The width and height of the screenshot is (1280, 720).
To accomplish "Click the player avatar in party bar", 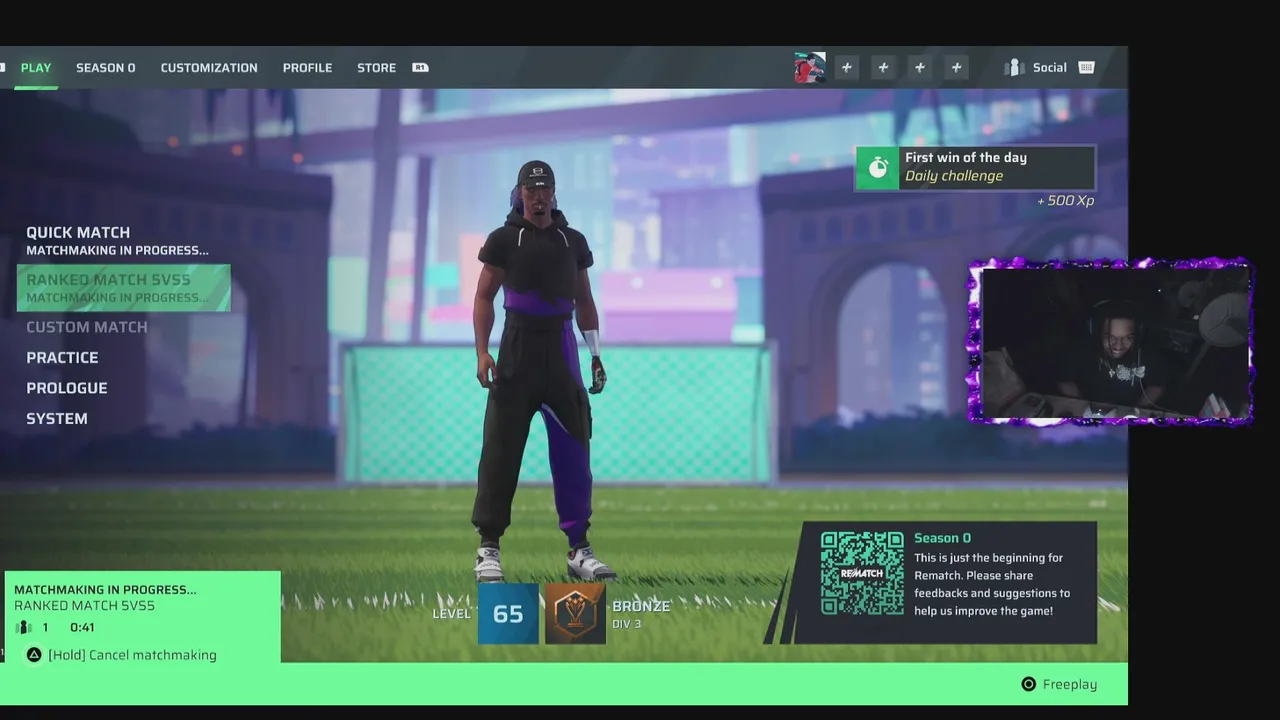I will 810,67.
